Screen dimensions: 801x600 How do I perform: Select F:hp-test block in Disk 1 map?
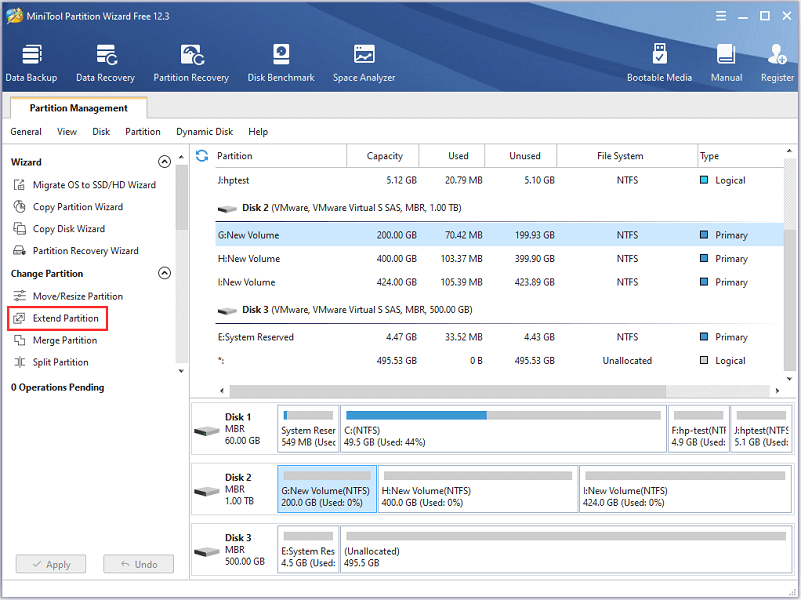[698, 429]
